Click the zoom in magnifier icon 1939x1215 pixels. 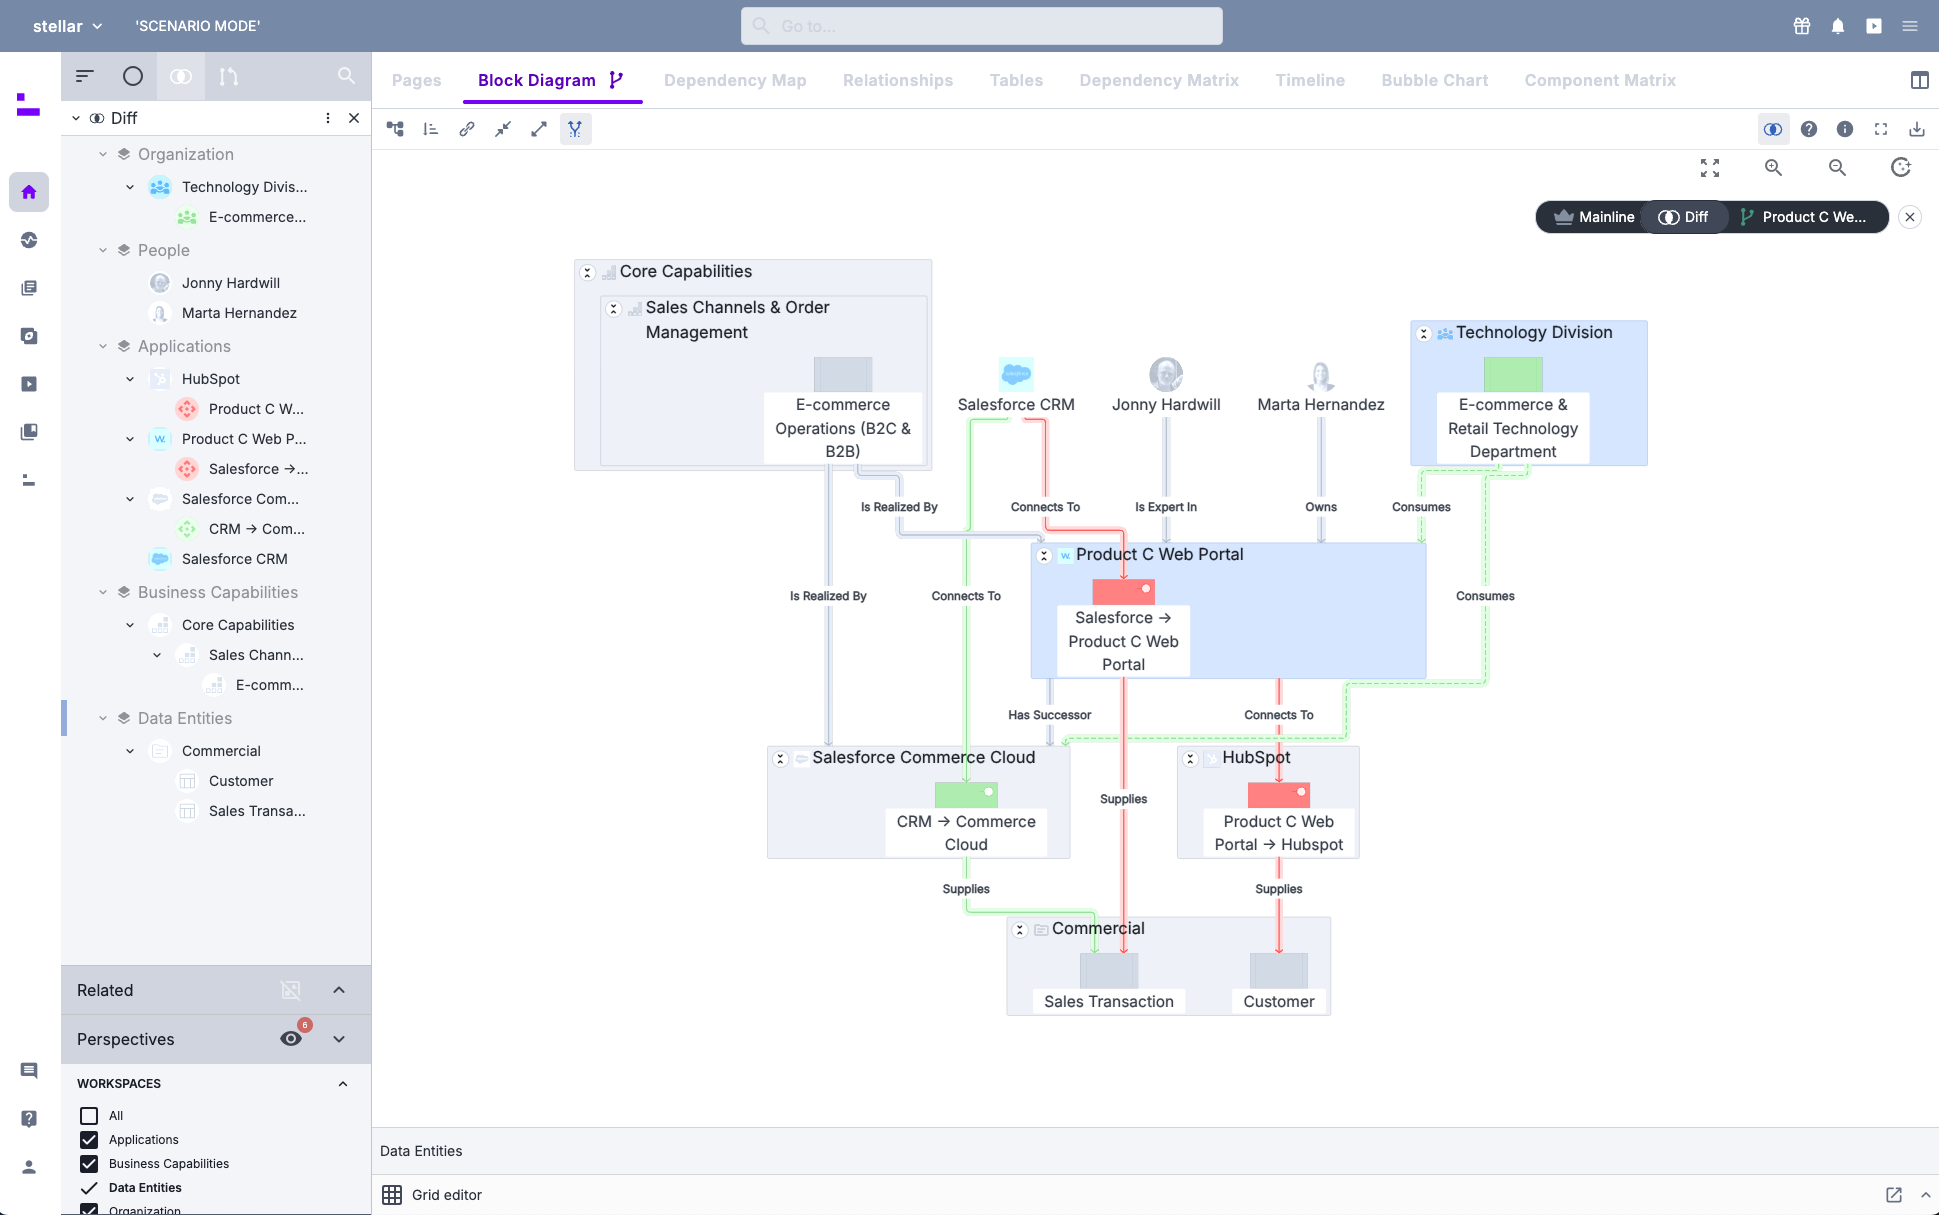coord(1773,168)
